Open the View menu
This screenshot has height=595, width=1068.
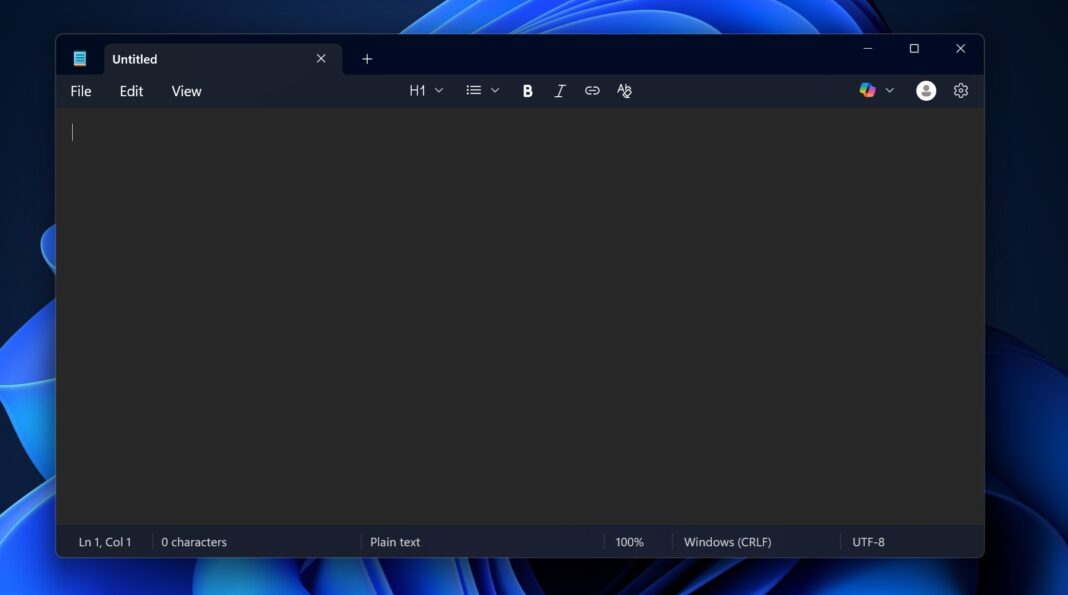click(186, 90)
